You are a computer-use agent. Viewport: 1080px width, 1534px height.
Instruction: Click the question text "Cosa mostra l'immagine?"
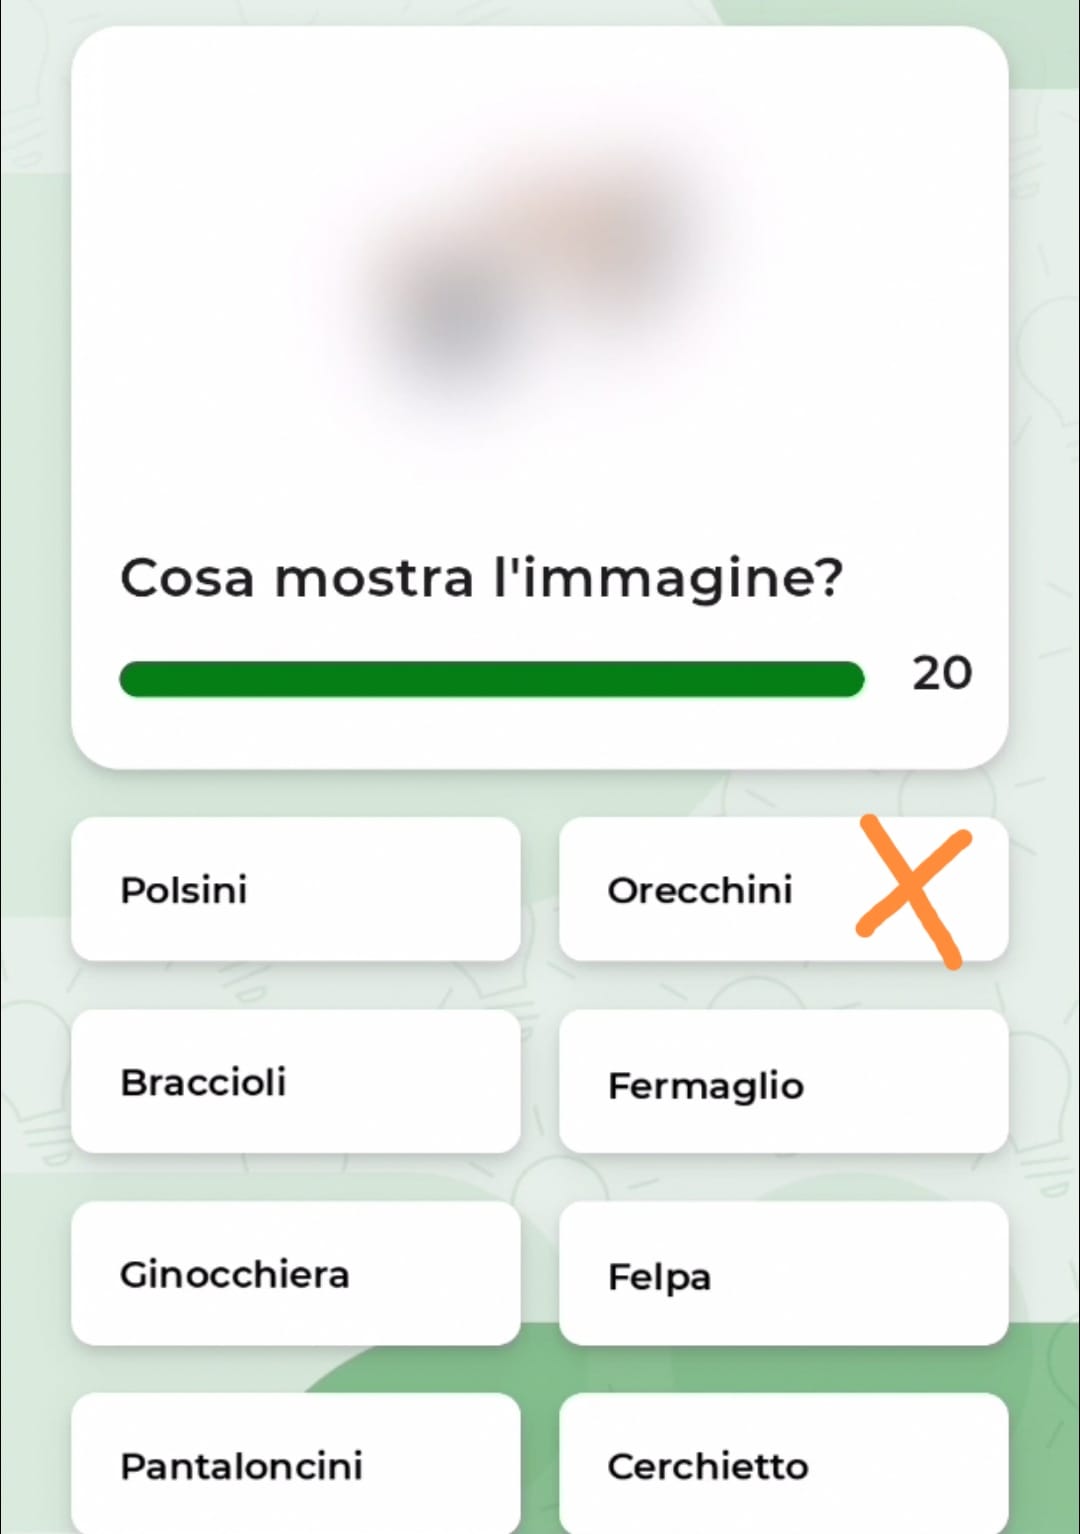coord(481,579)
